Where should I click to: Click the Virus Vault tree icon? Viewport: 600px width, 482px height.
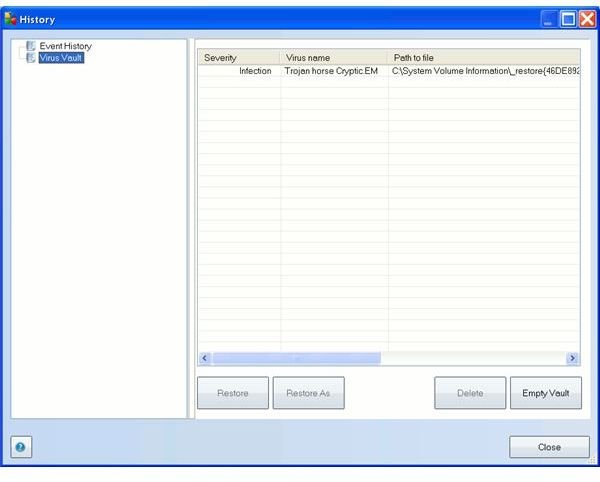30,58
